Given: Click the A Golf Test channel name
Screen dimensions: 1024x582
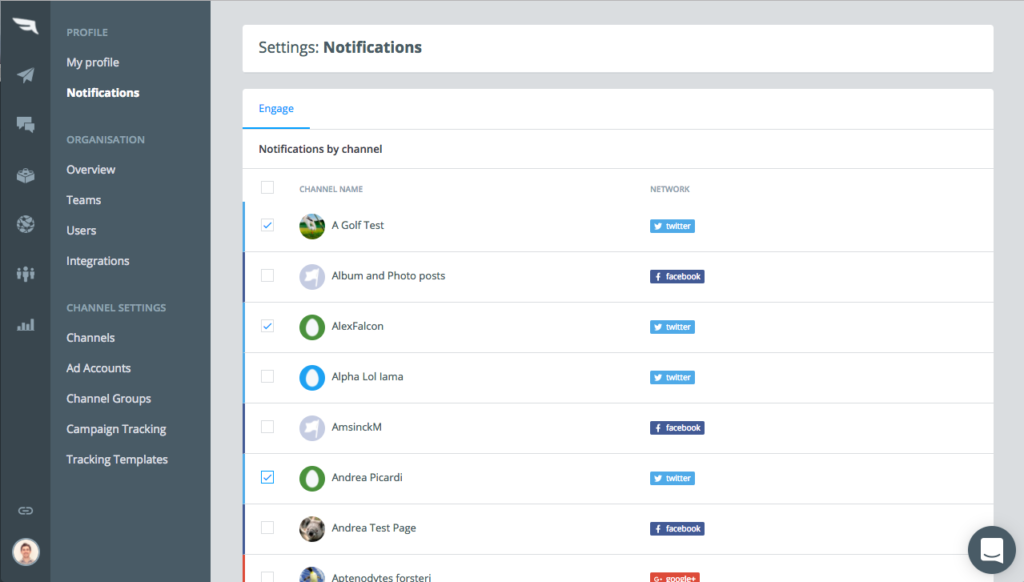Looking at the screenshot, I should coord(358,225).
